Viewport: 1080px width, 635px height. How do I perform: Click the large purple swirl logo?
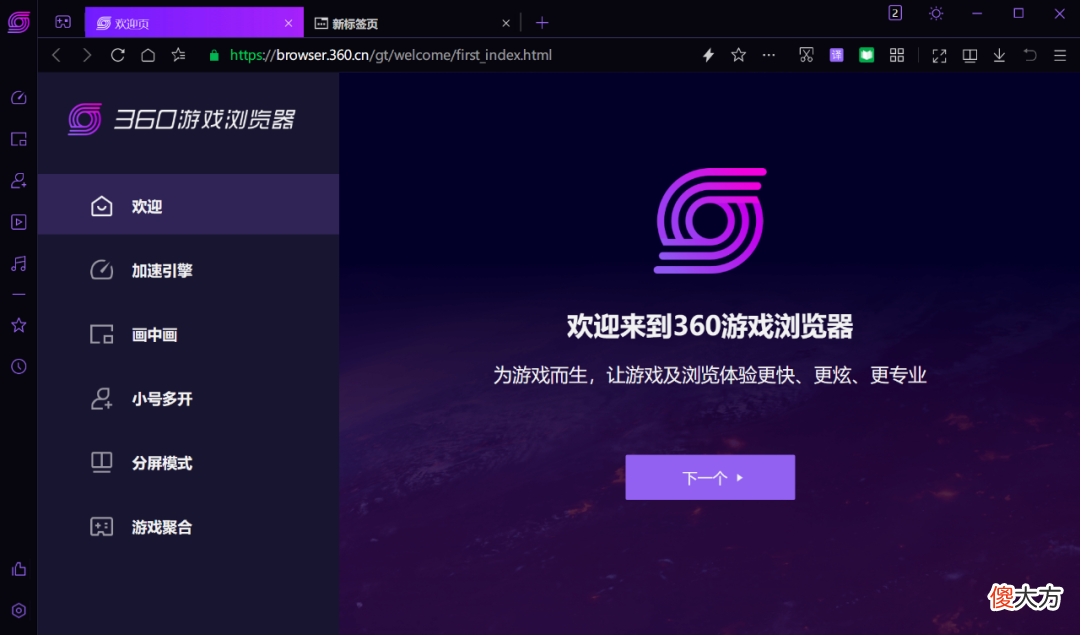[x=710, y=220]
